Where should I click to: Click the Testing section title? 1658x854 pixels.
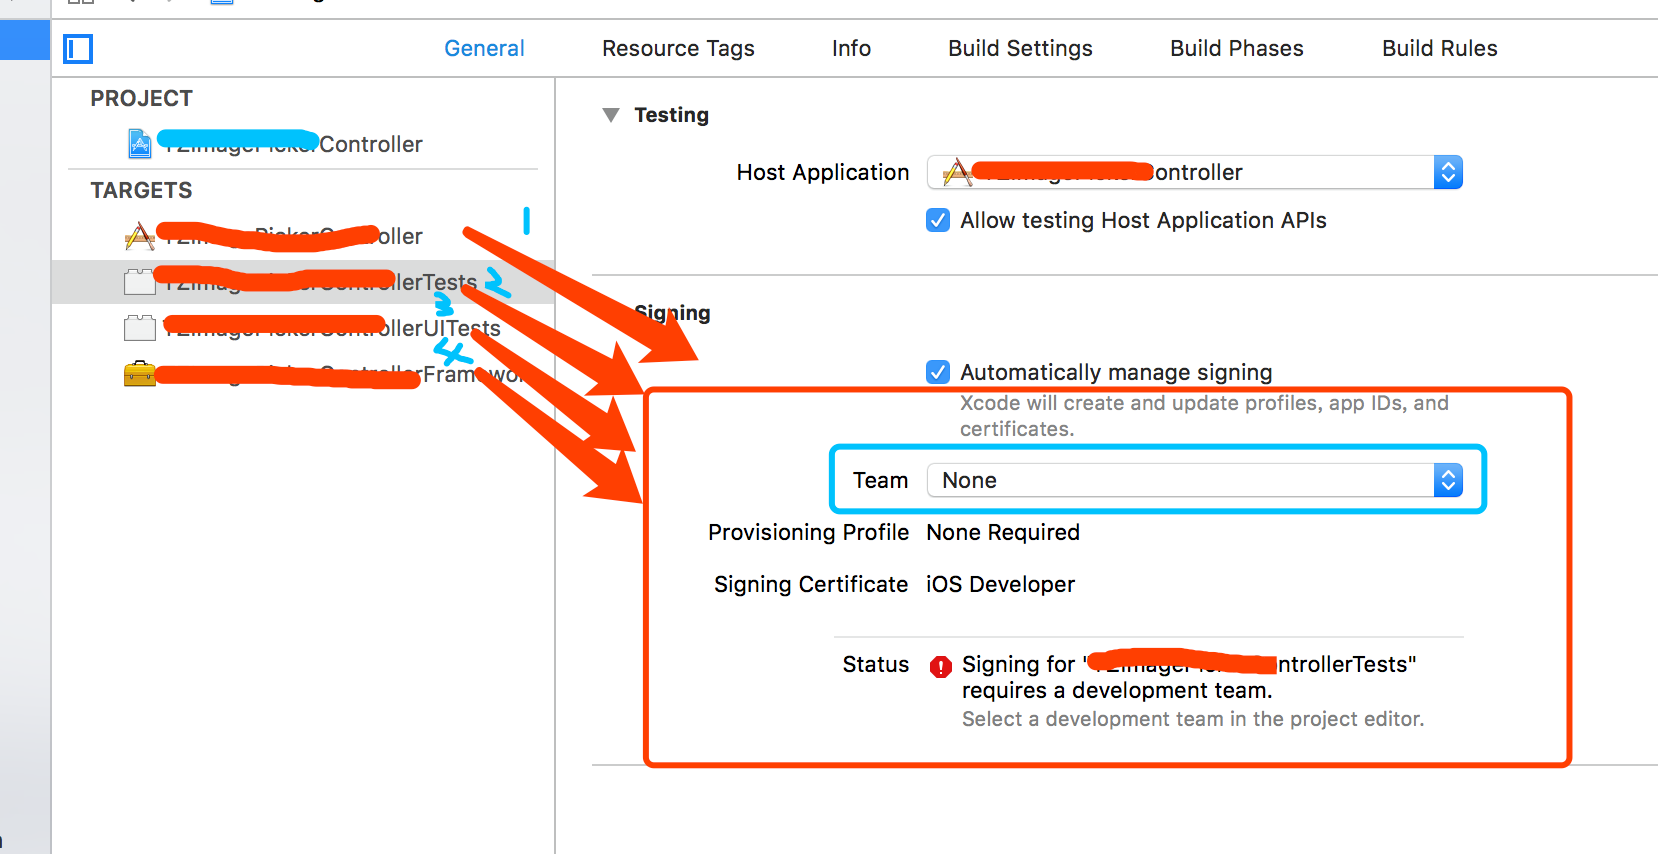pos(672,115)
